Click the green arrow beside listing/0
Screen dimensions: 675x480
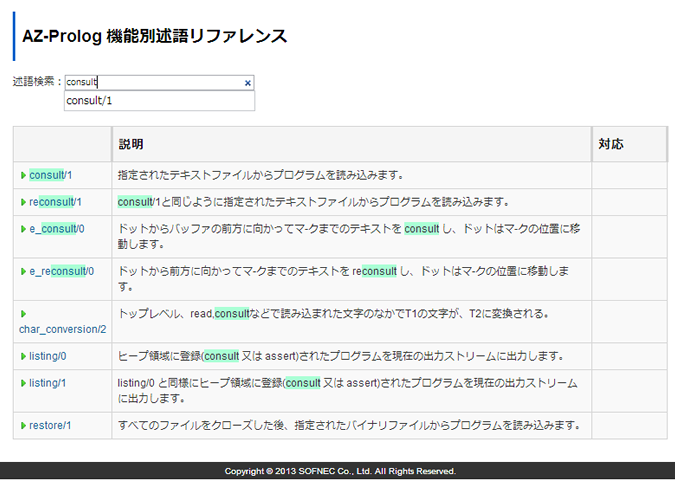tap(23, 356)
